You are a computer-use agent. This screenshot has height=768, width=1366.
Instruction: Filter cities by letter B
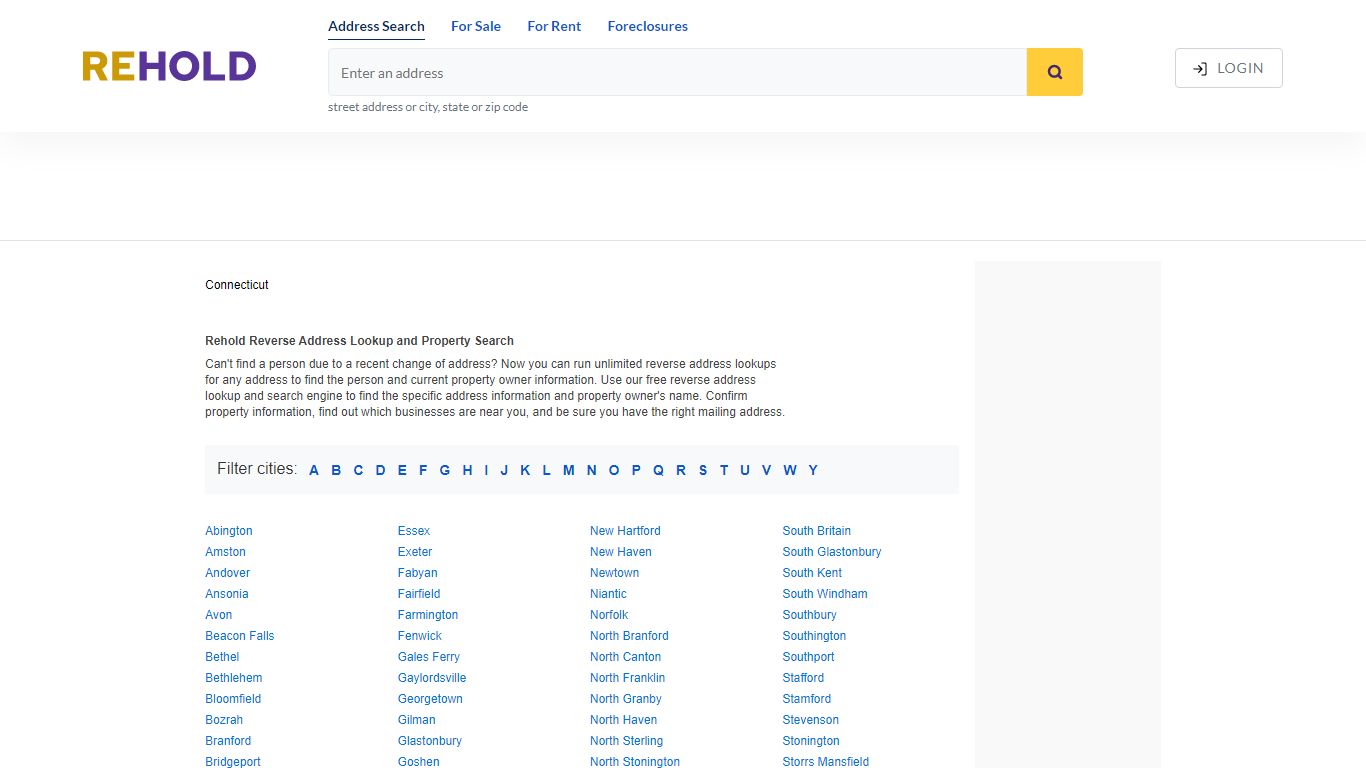pos(336,470)
